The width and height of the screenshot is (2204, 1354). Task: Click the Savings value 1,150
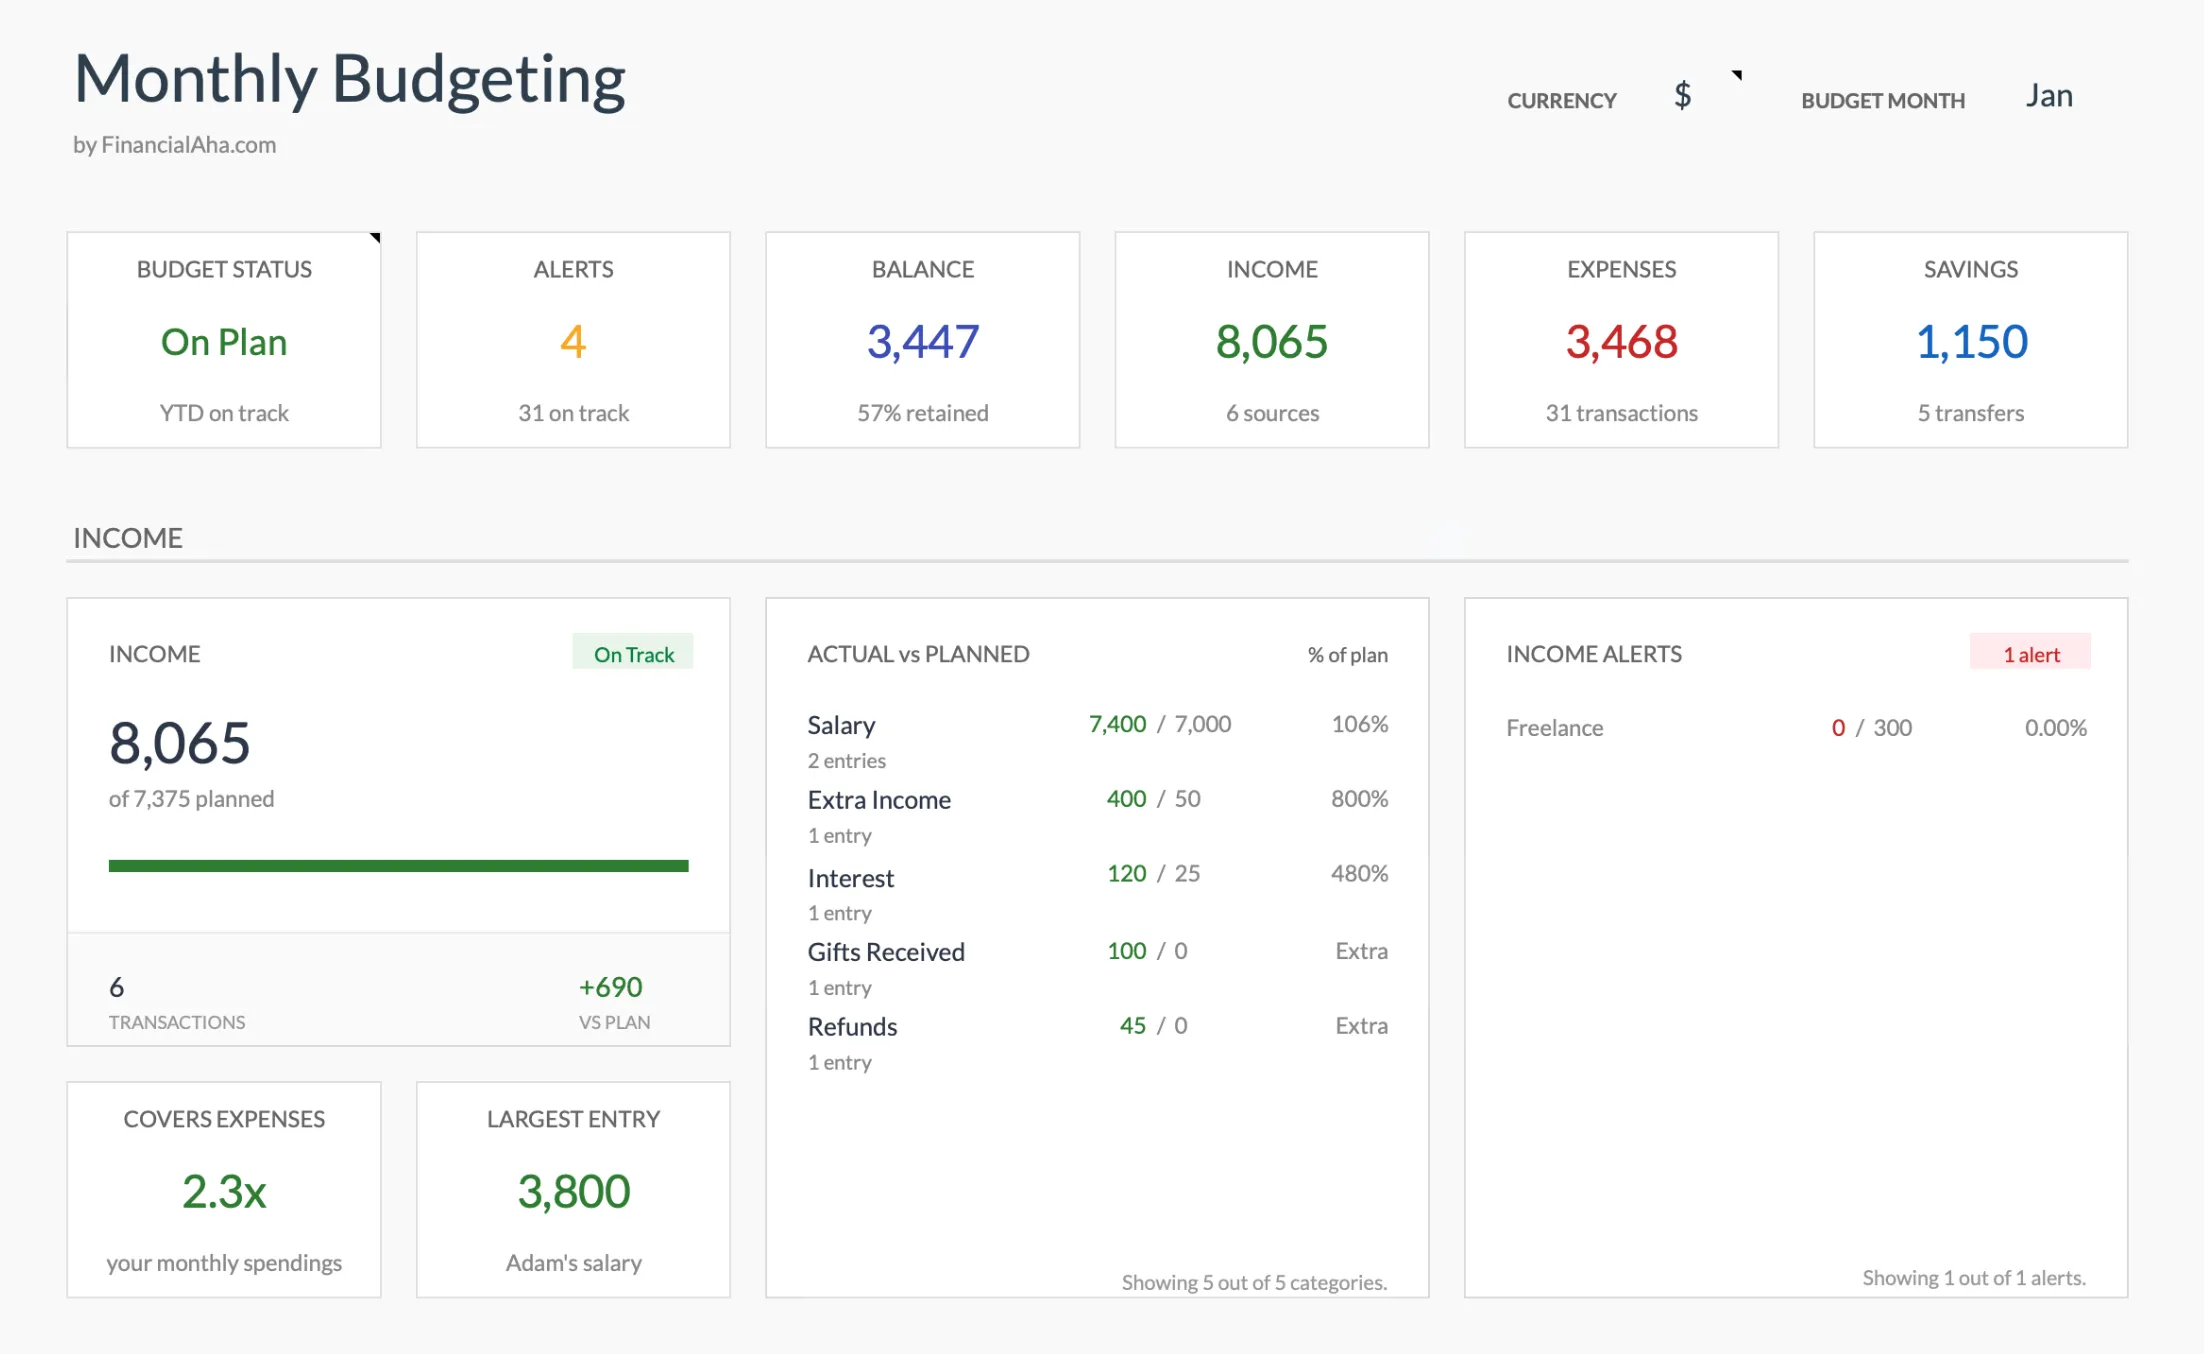[x=1970, y=341]
